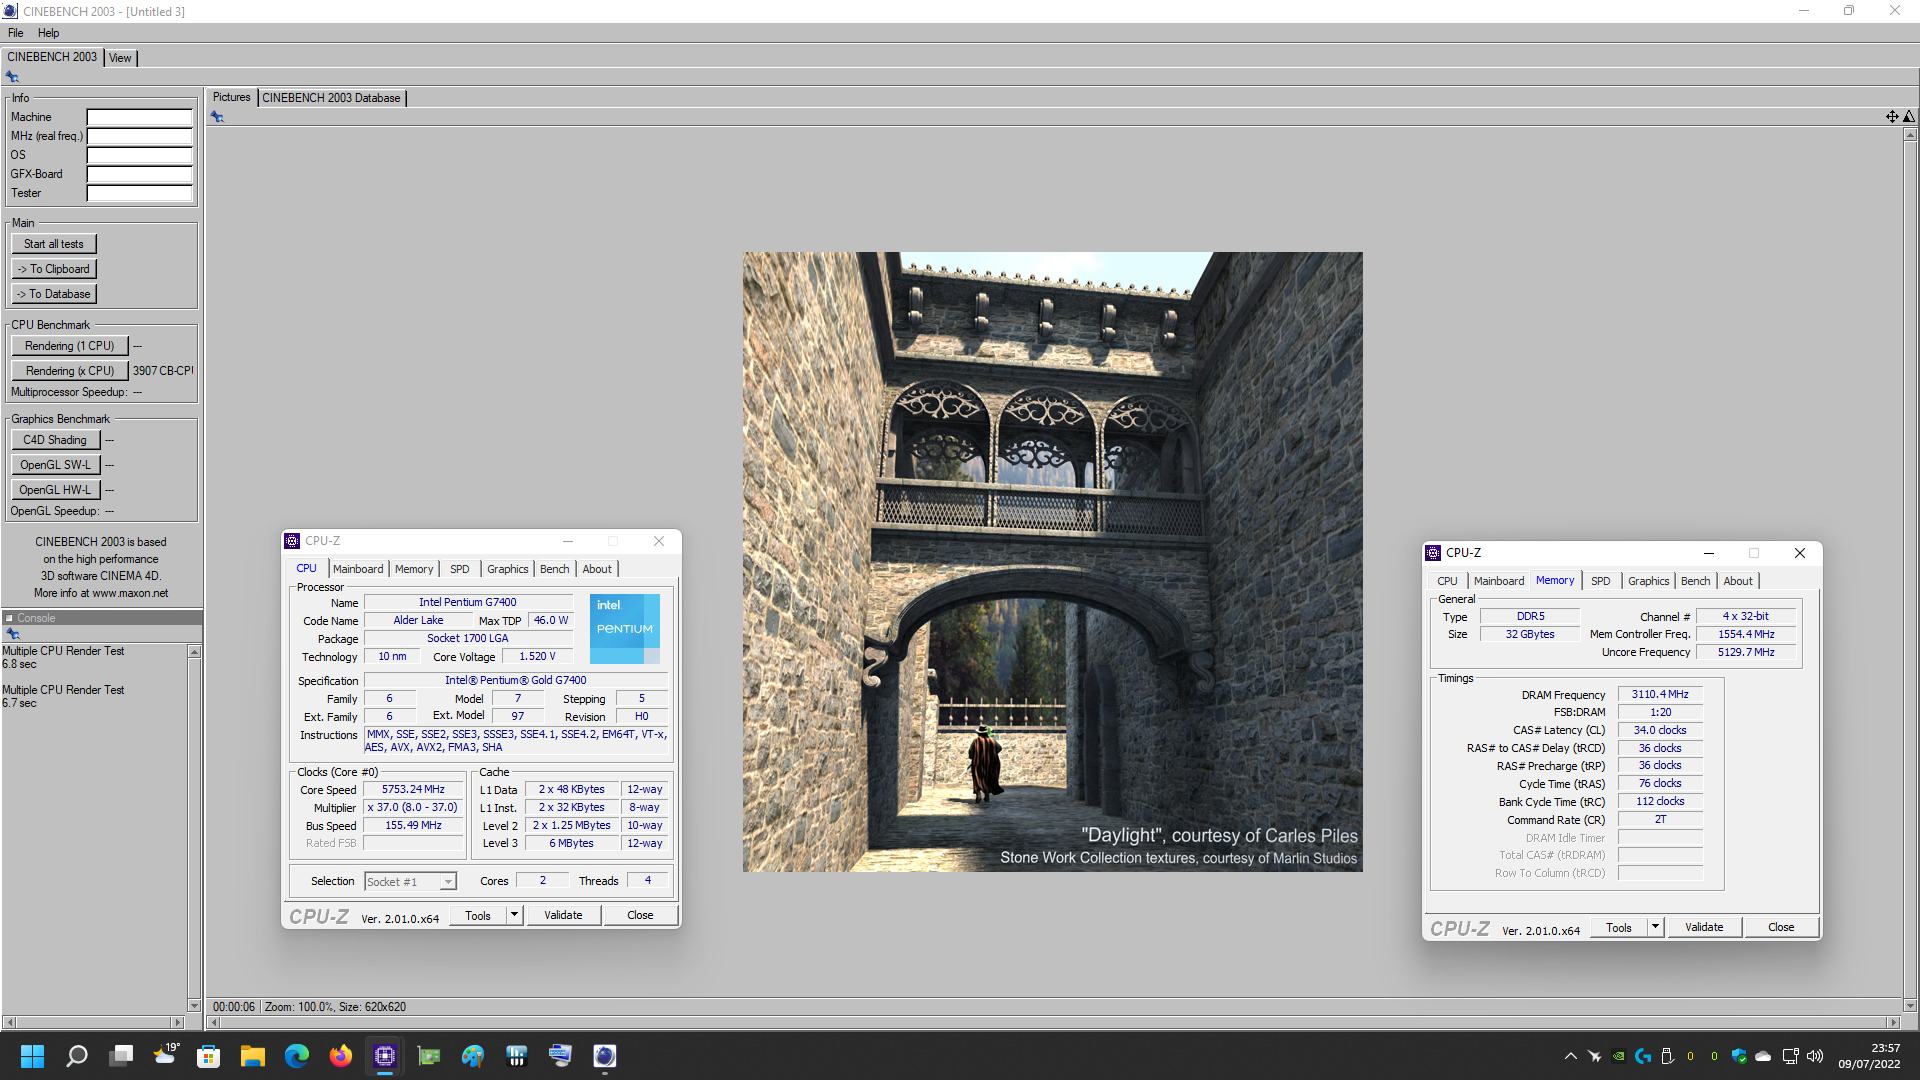Click the paint palette taskbar icon
This screenshot has width=1920, height=1080.
coord(472,1056)
